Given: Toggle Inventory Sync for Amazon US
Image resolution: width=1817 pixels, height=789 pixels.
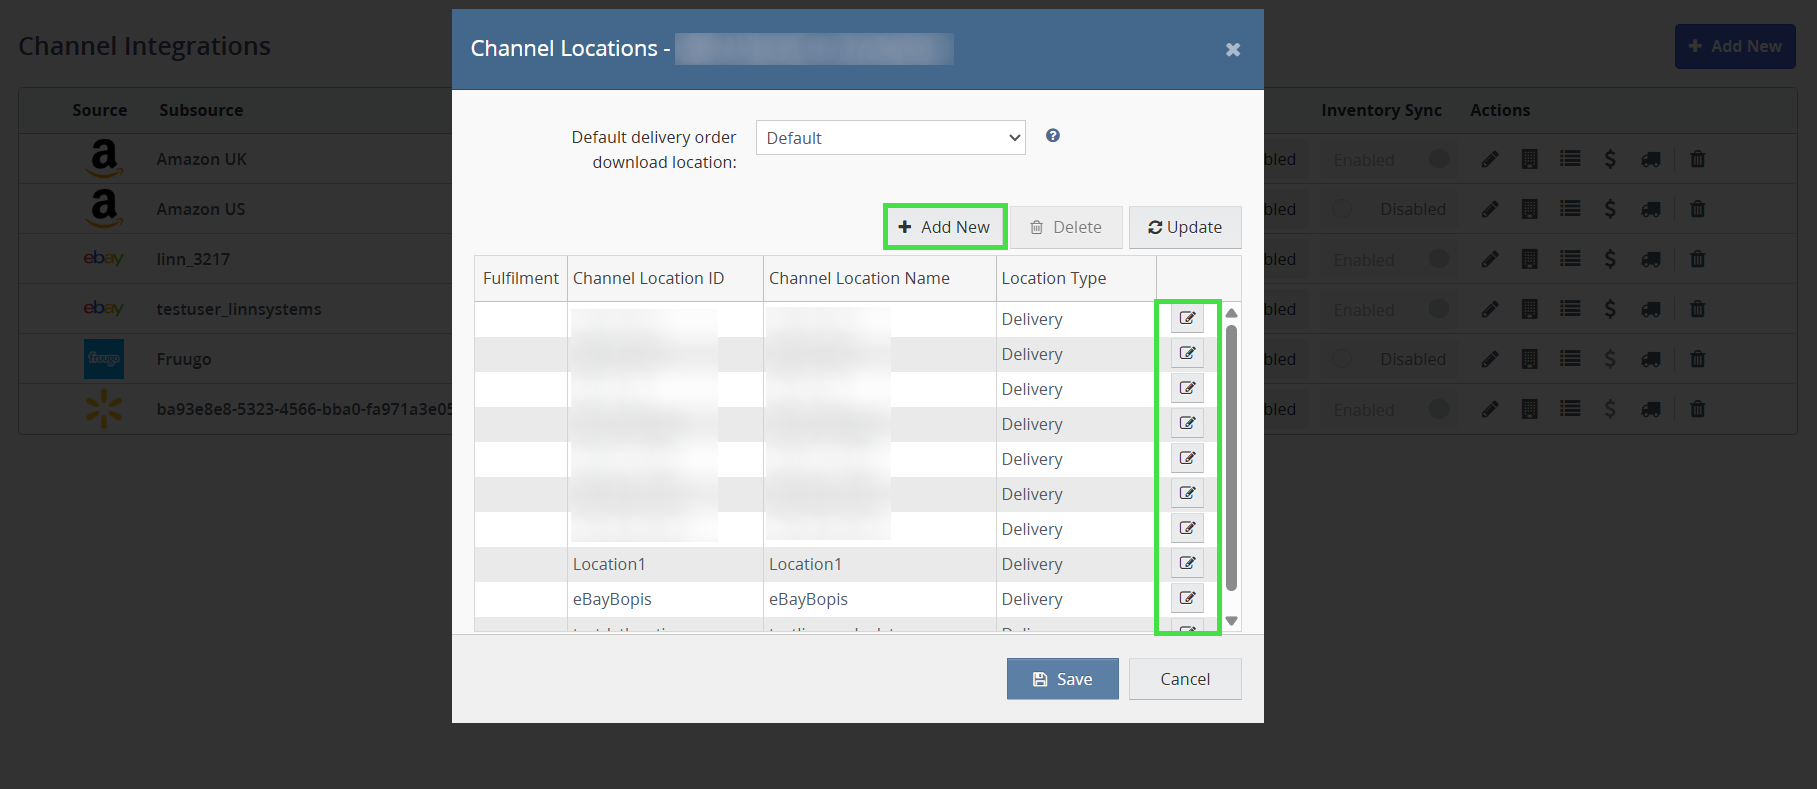Looking at the screenshot, I should pos(1391,209).
